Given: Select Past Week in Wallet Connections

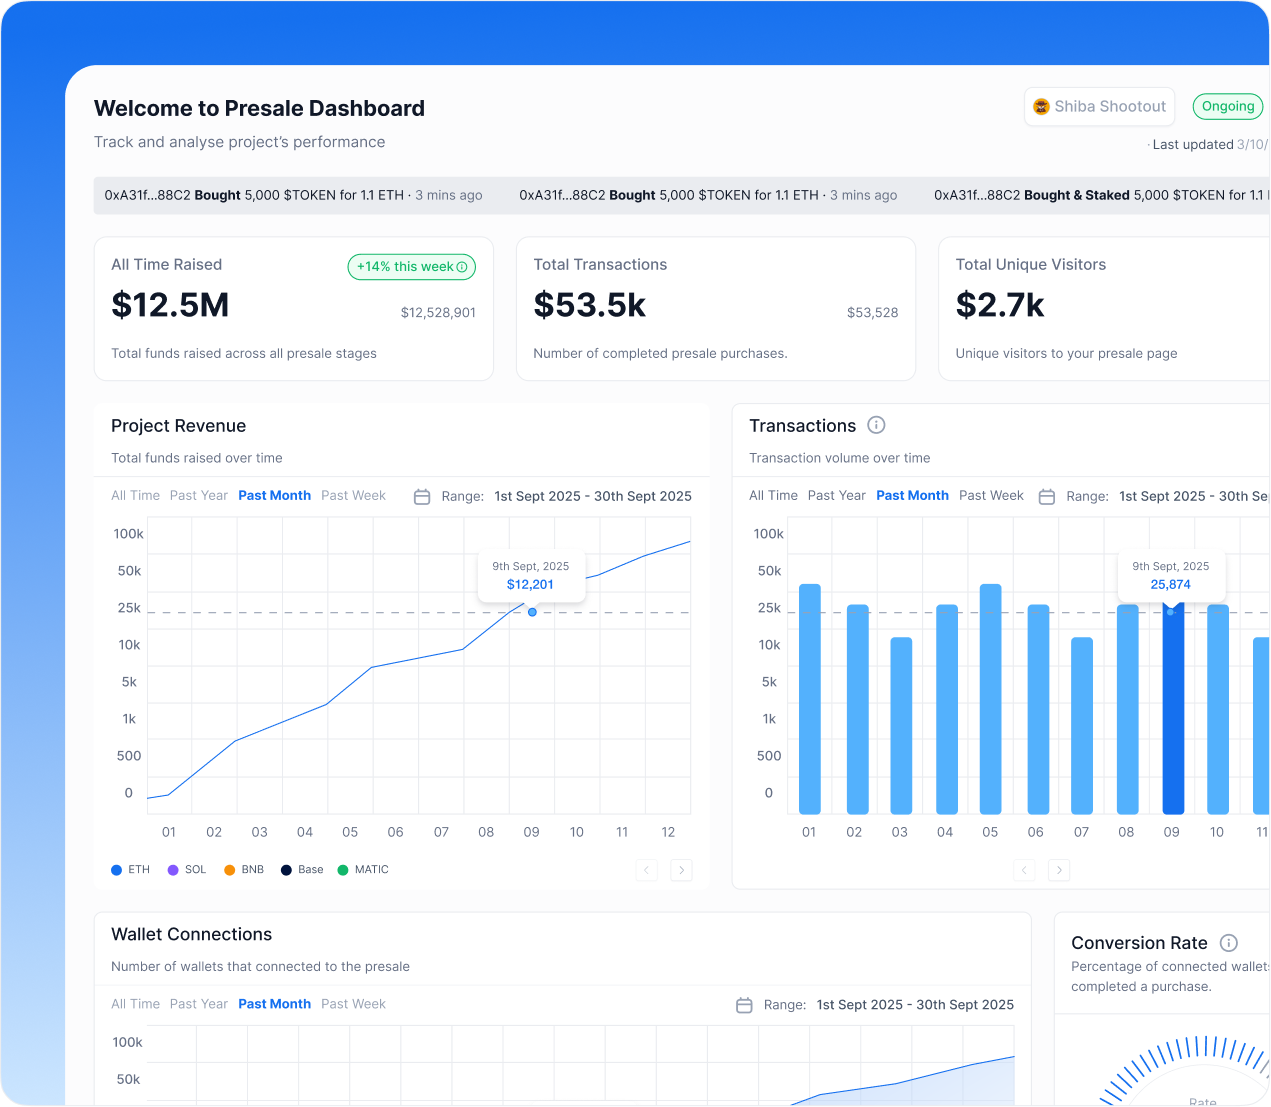Looking at the screenshot, I should [x=353, y=1004].
